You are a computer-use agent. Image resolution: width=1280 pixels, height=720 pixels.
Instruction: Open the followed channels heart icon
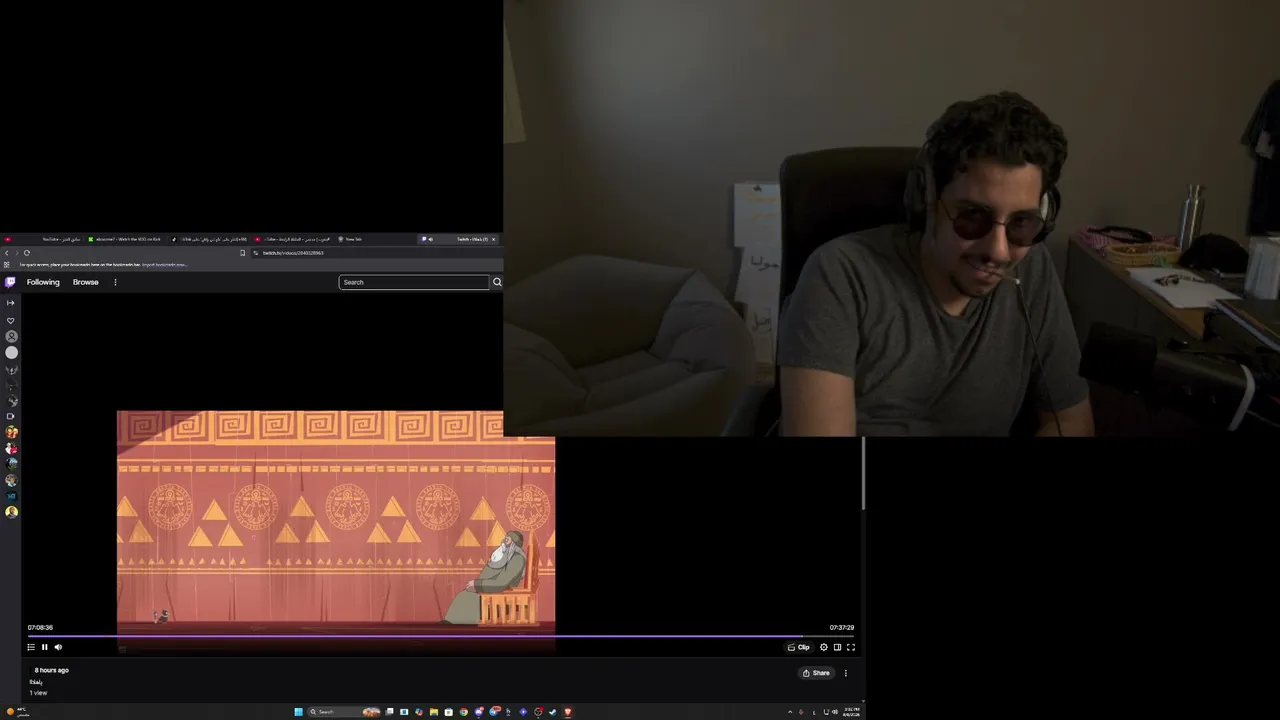tap(11, 321)
